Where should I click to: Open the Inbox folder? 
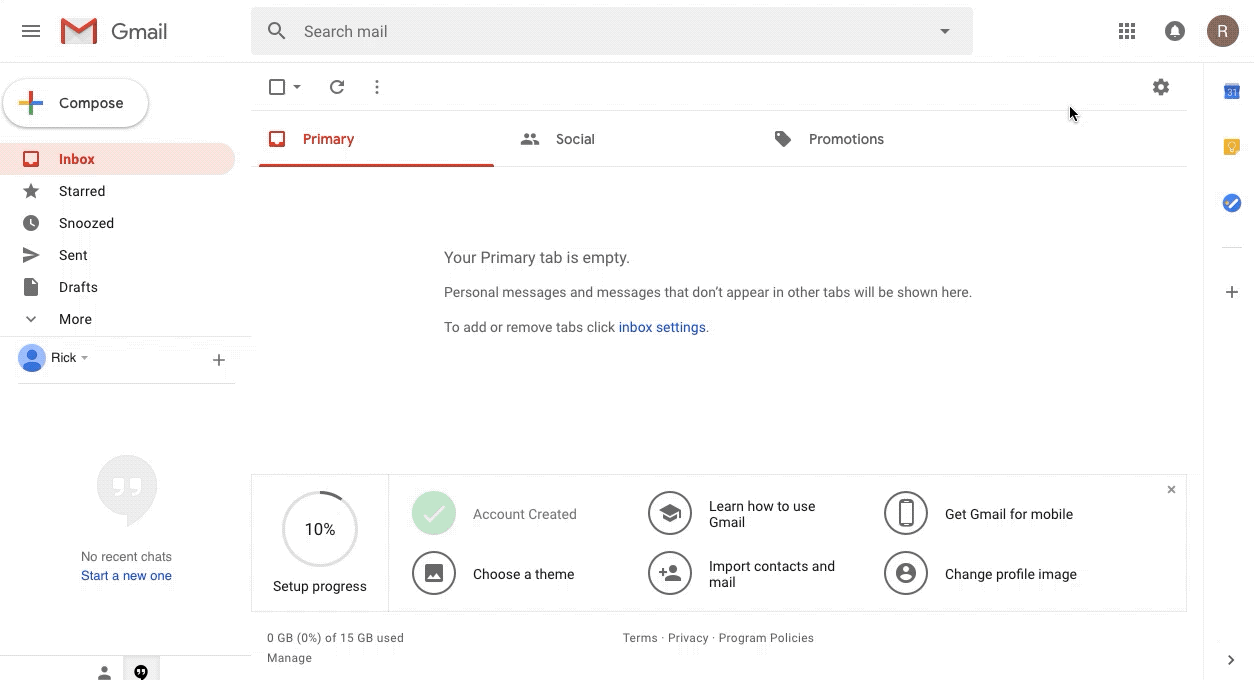click(x=117, y=159)
